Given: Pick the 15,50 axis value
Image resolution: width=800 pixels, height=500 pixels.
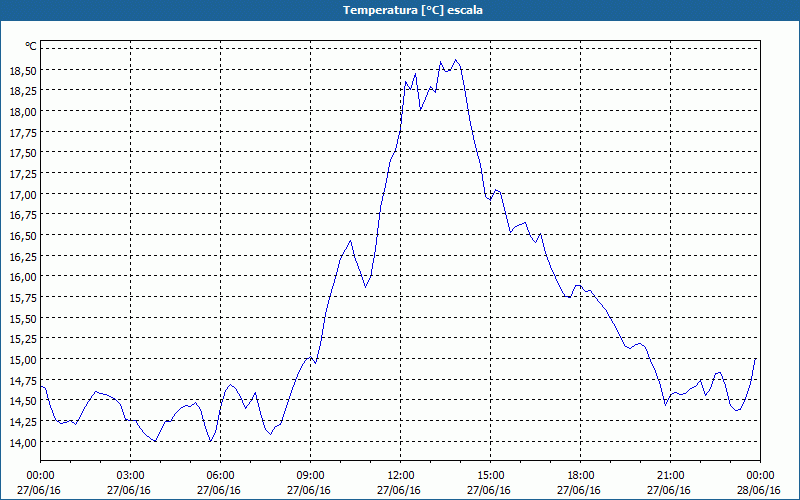Looking at the screenshot, I should (23, 318).
